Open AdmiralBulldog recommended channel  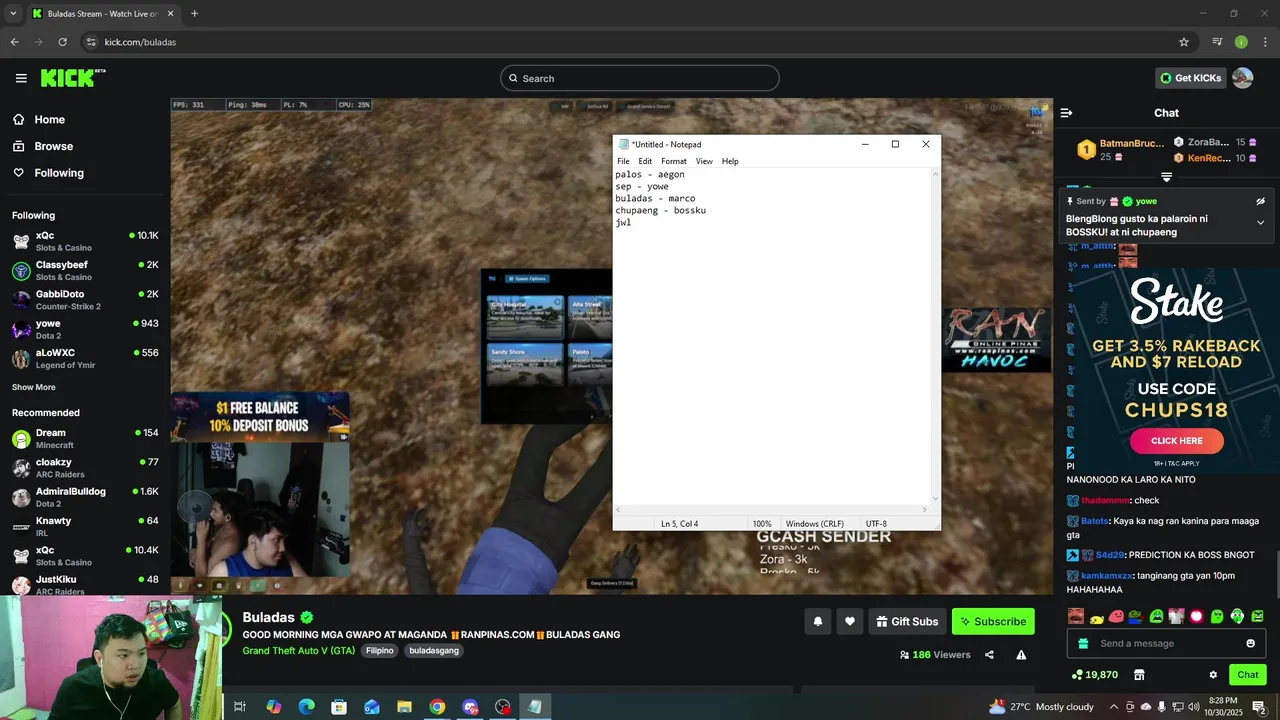click(x=85, y=496)
